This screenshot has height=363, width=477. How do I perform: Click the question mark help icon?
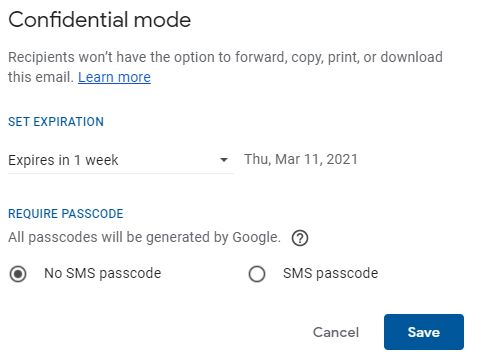300,238
